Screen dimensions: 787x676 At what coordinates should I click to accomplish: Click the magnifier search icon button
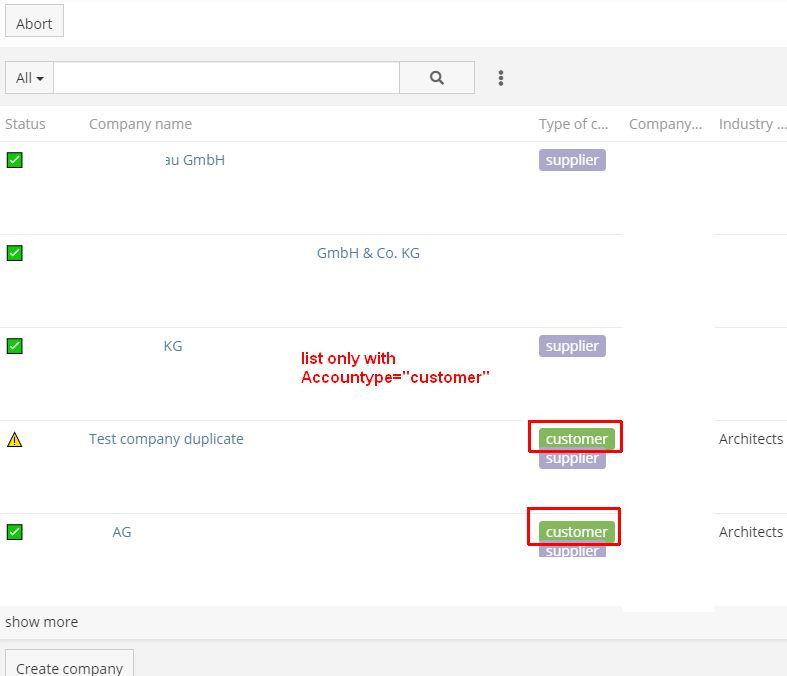pyautogui.click(x=437, y=78)
